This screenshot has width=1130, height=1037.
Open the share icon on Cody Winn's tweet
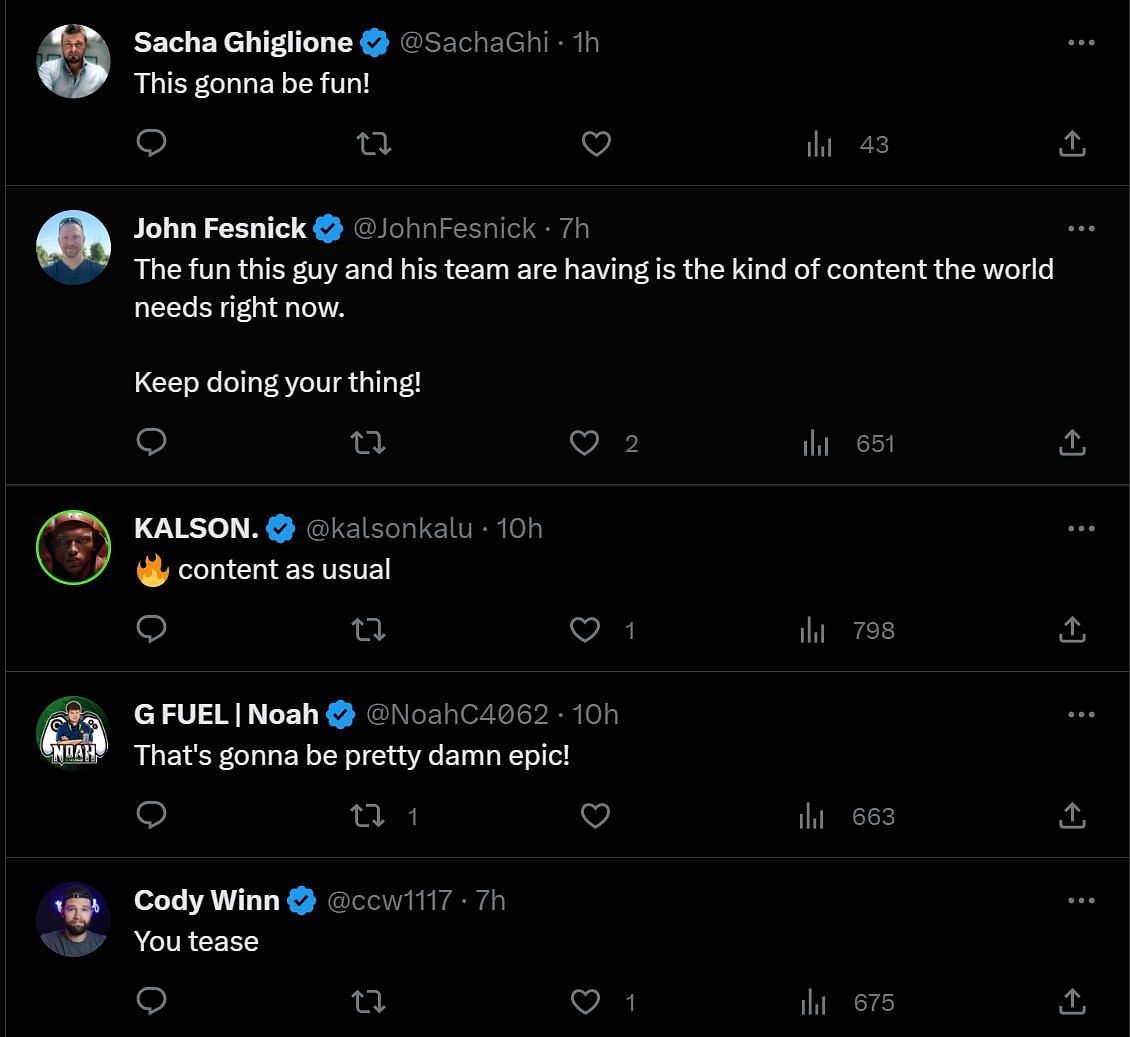pos(1071,1002)
